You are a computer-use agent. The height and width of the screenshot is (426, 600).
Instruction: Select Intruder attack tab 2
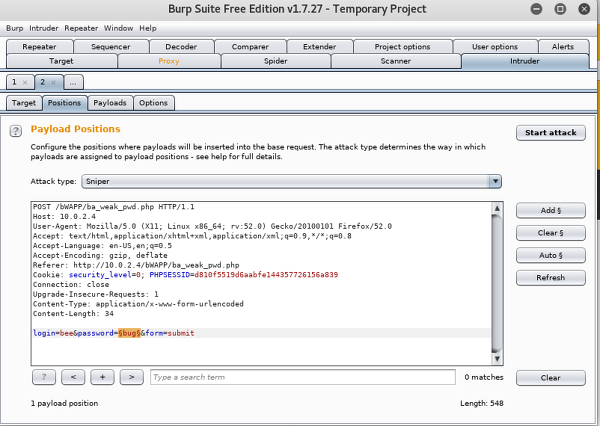tap(43, 82)
